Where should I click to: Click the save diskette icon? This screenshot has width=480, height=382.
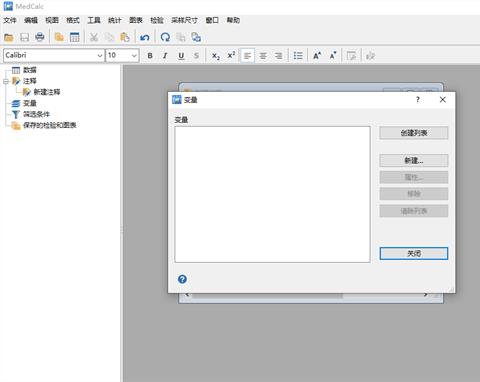point(24,37)
